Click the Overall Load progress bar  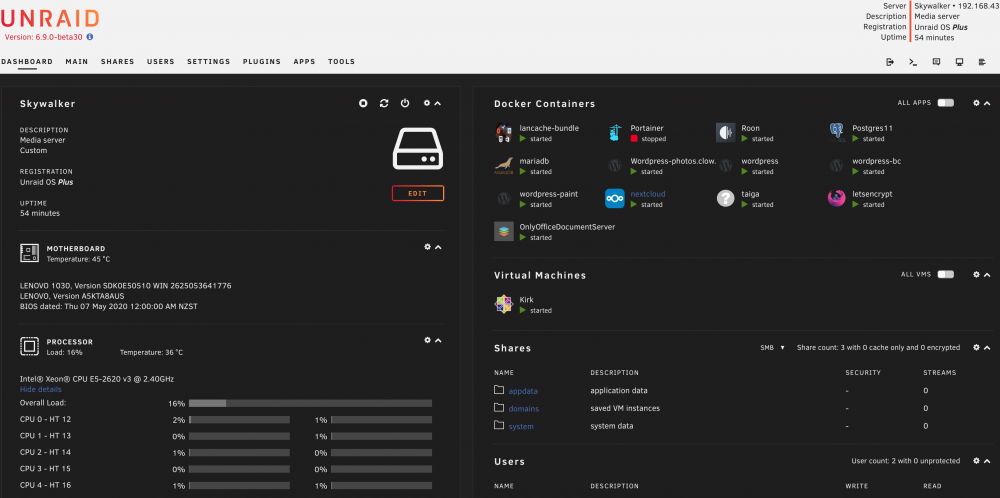coord(310,403)
